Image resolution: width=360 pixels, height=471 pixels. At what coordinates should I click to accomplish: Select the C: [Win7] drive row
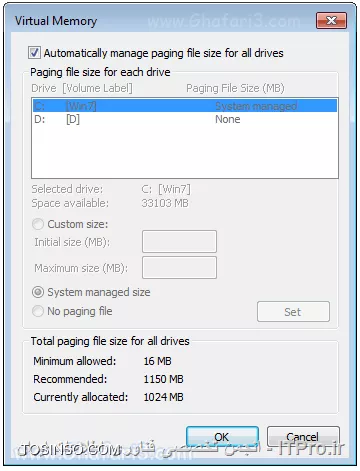pyautogui.click(x=185, y=106)
